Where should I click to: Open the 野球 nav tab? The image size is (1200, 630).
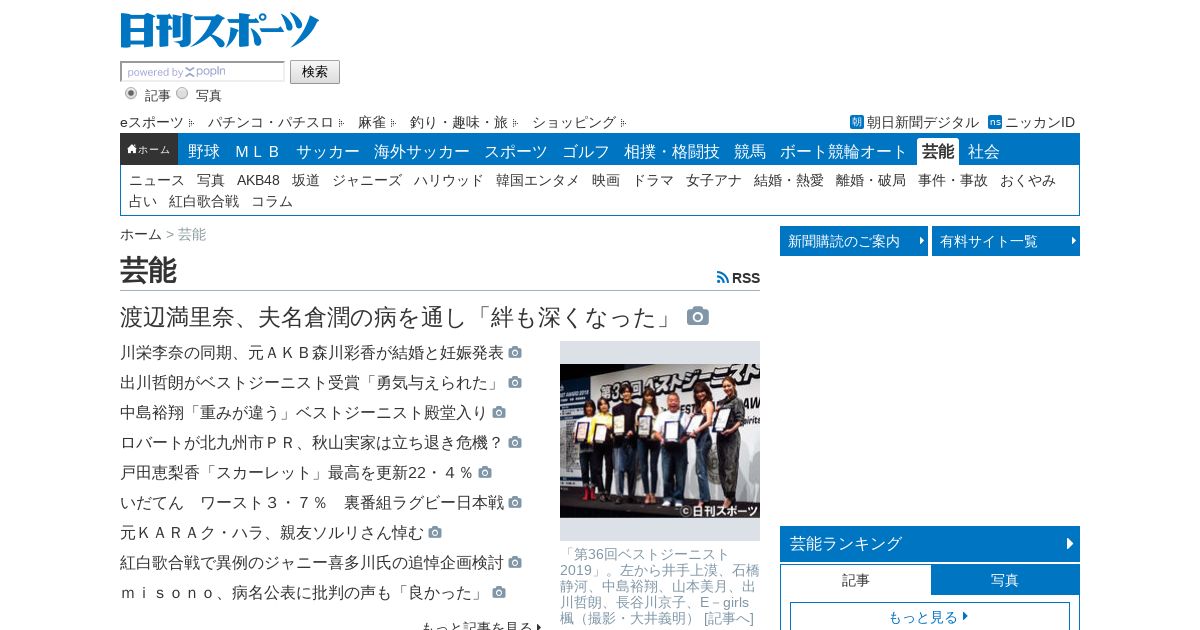[x=204, y=152]
